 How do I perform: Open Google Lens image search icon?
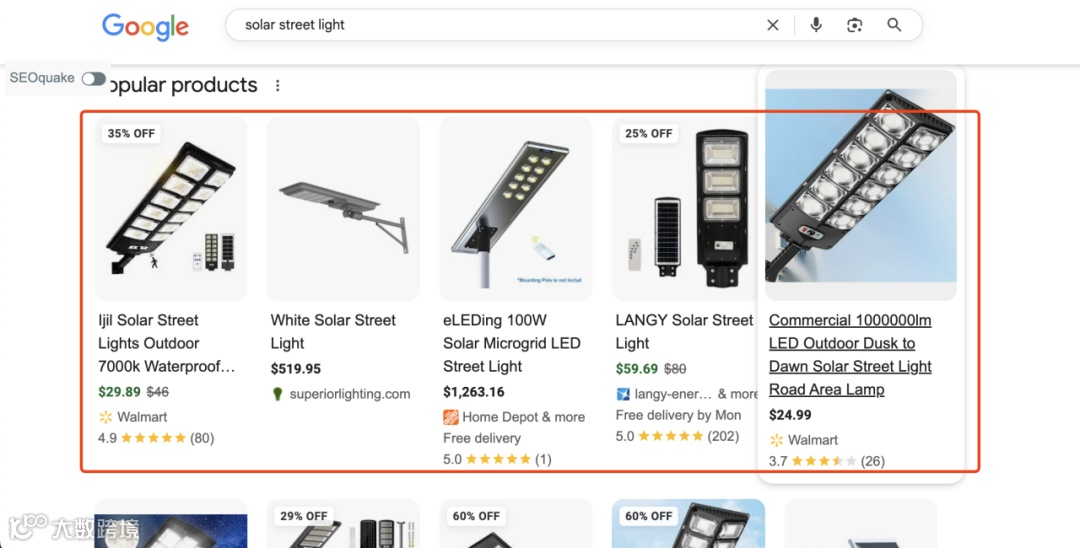click(855, 25)
